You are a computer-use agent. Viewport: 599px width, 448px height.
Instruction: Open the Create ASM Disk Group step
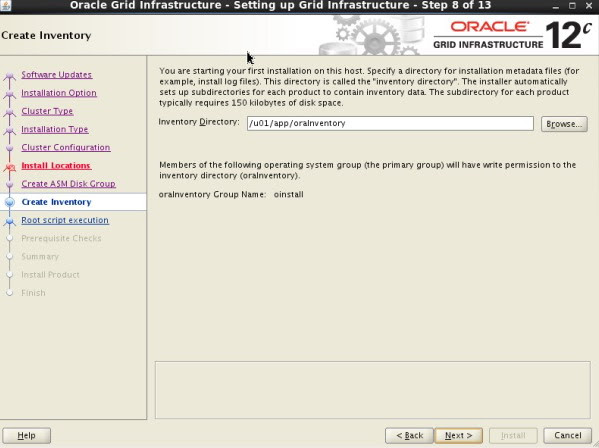coord(68,184)
